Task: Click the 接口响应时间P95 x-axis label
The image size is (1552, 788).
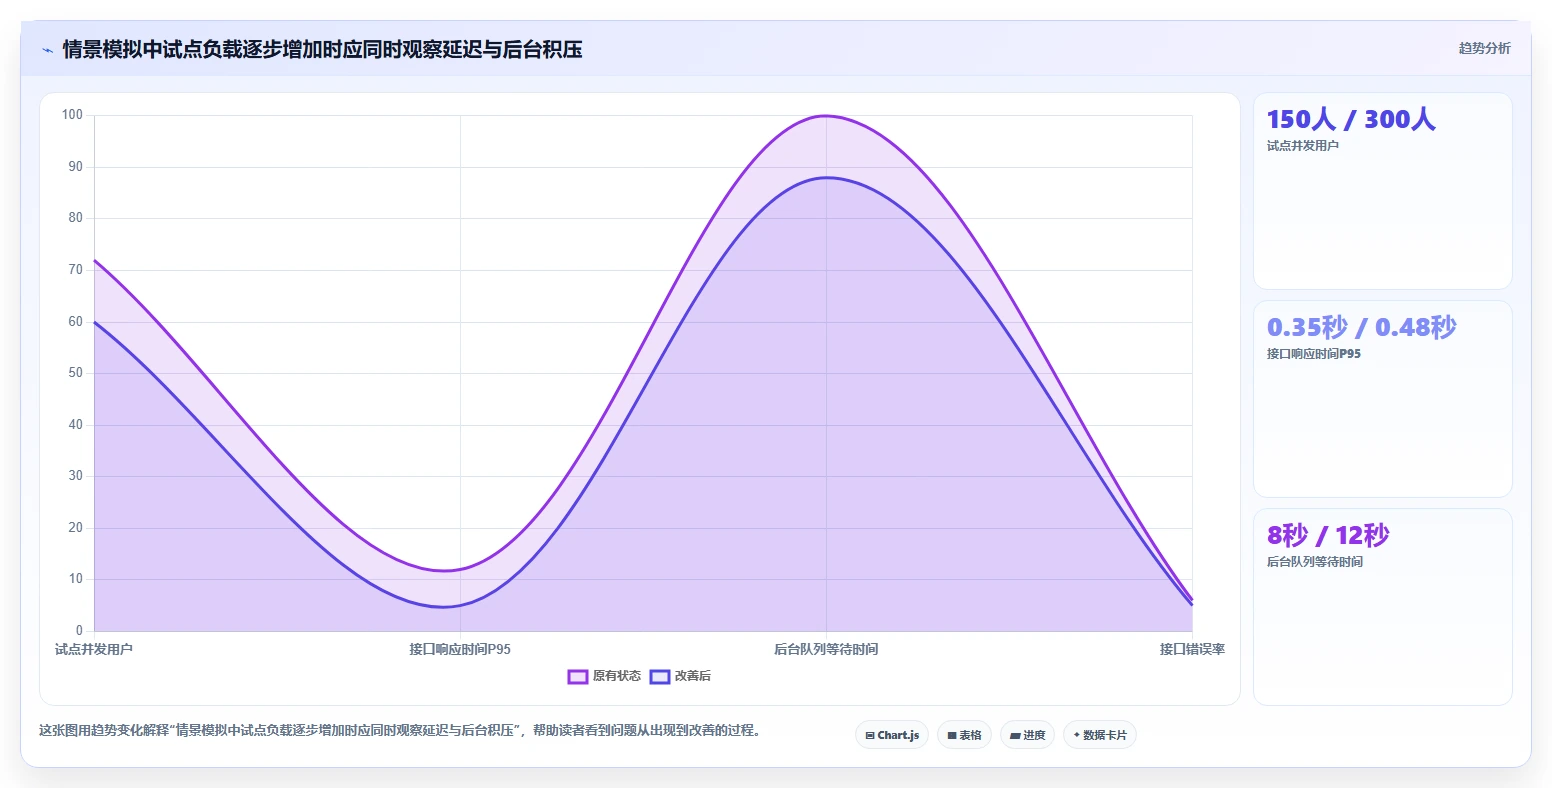Action: click(460, 650)
